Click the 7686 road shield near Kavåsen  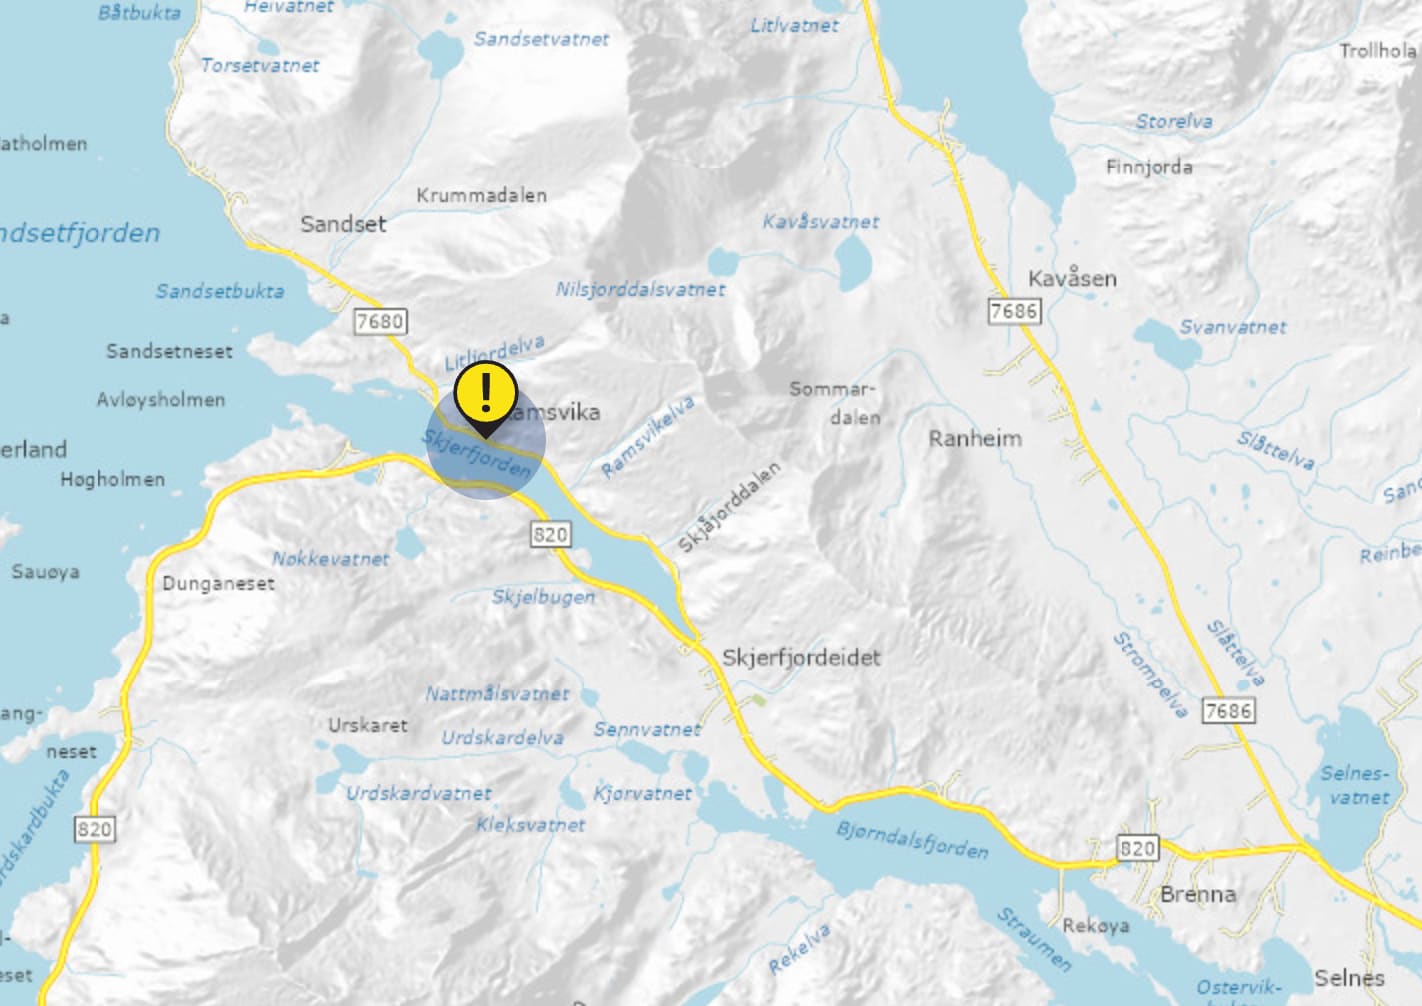(x=1014, y=311)
